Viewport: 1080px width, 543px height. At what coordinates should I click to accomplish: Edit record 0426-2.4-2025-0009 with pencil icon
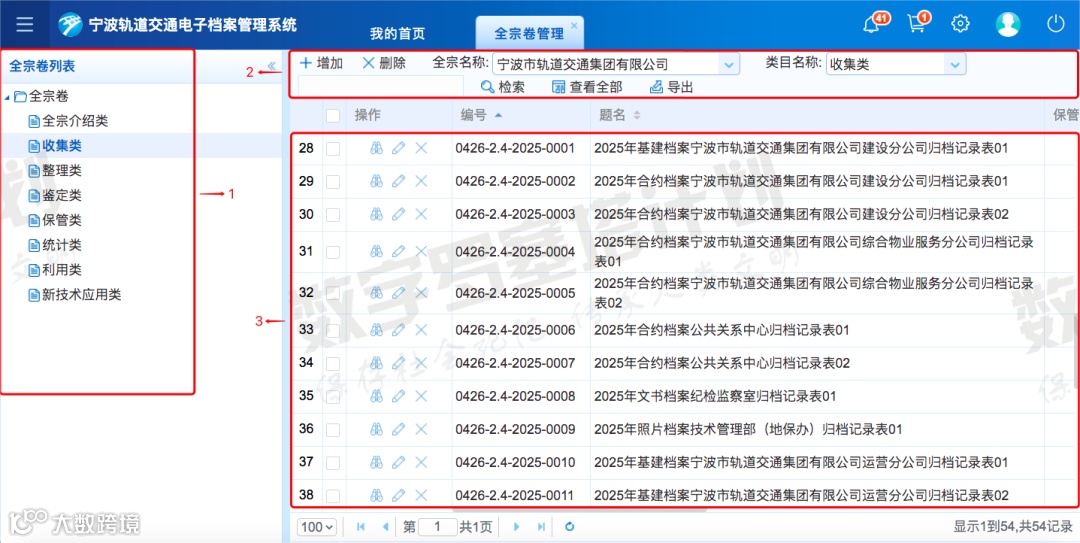point(398,429)
